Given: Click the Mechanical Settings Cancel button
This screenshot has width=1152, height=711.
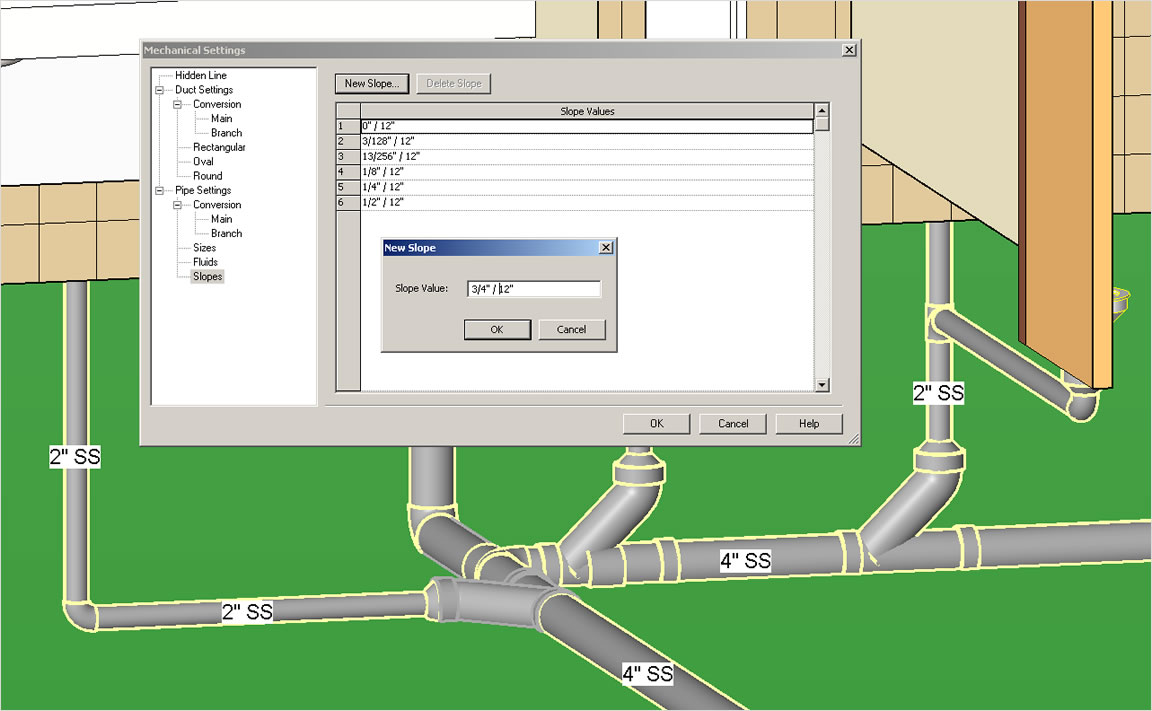Looking at the screenshot, I should pyautogui.click(x=732, y=424).
